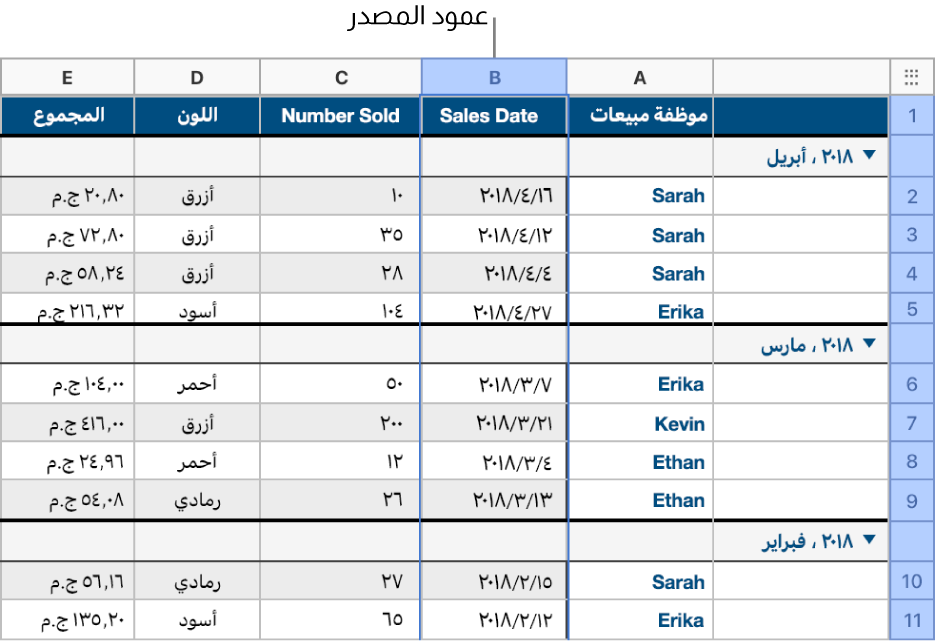
Task: Select column E header
Action: coord(67,77)
